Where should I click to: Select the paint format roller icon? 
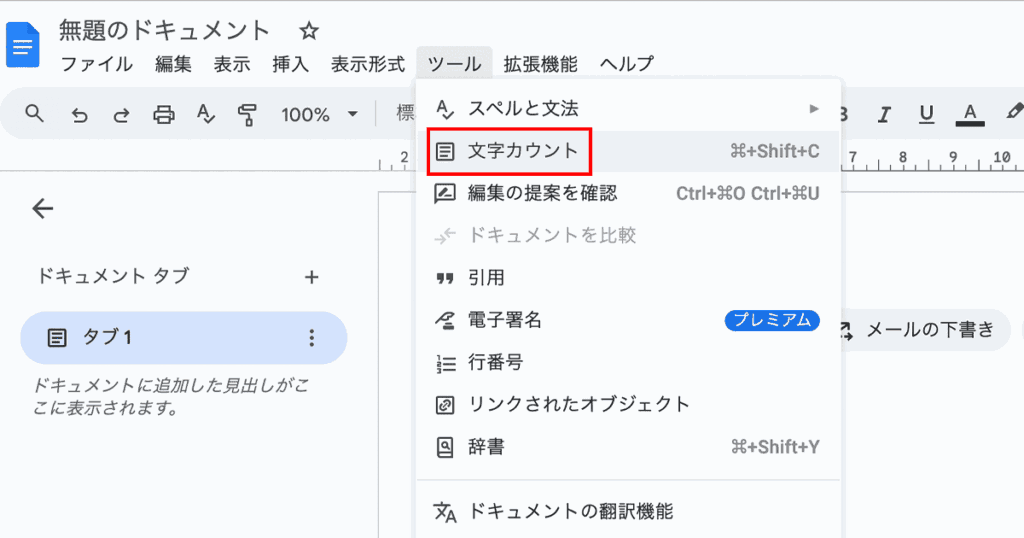(247, 115)
